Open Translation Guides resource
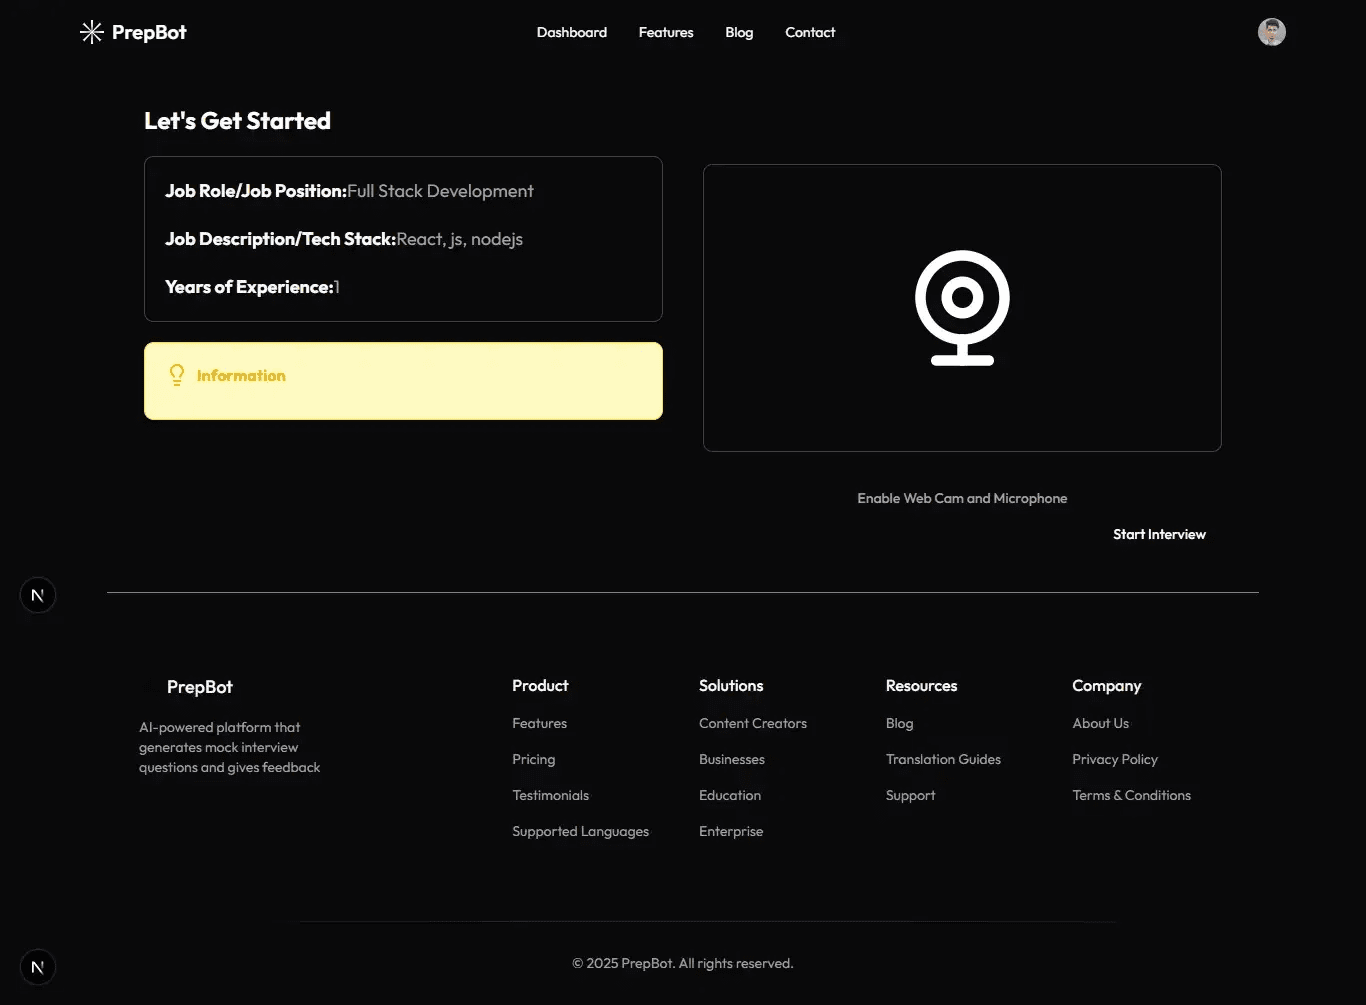The width and height of the screenshot is (1366, 1005). point(943,760)
